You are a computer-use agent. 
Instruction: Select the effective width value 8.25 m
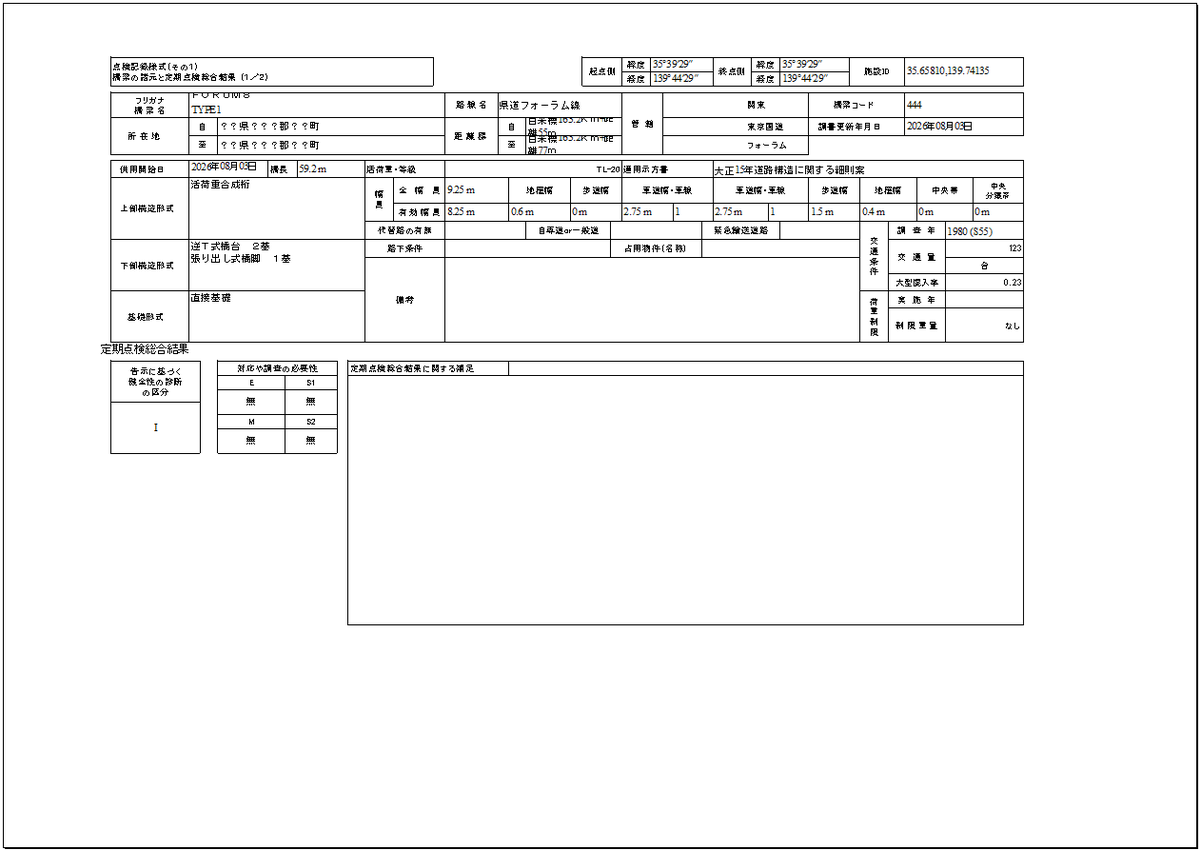tap(462, 212)
